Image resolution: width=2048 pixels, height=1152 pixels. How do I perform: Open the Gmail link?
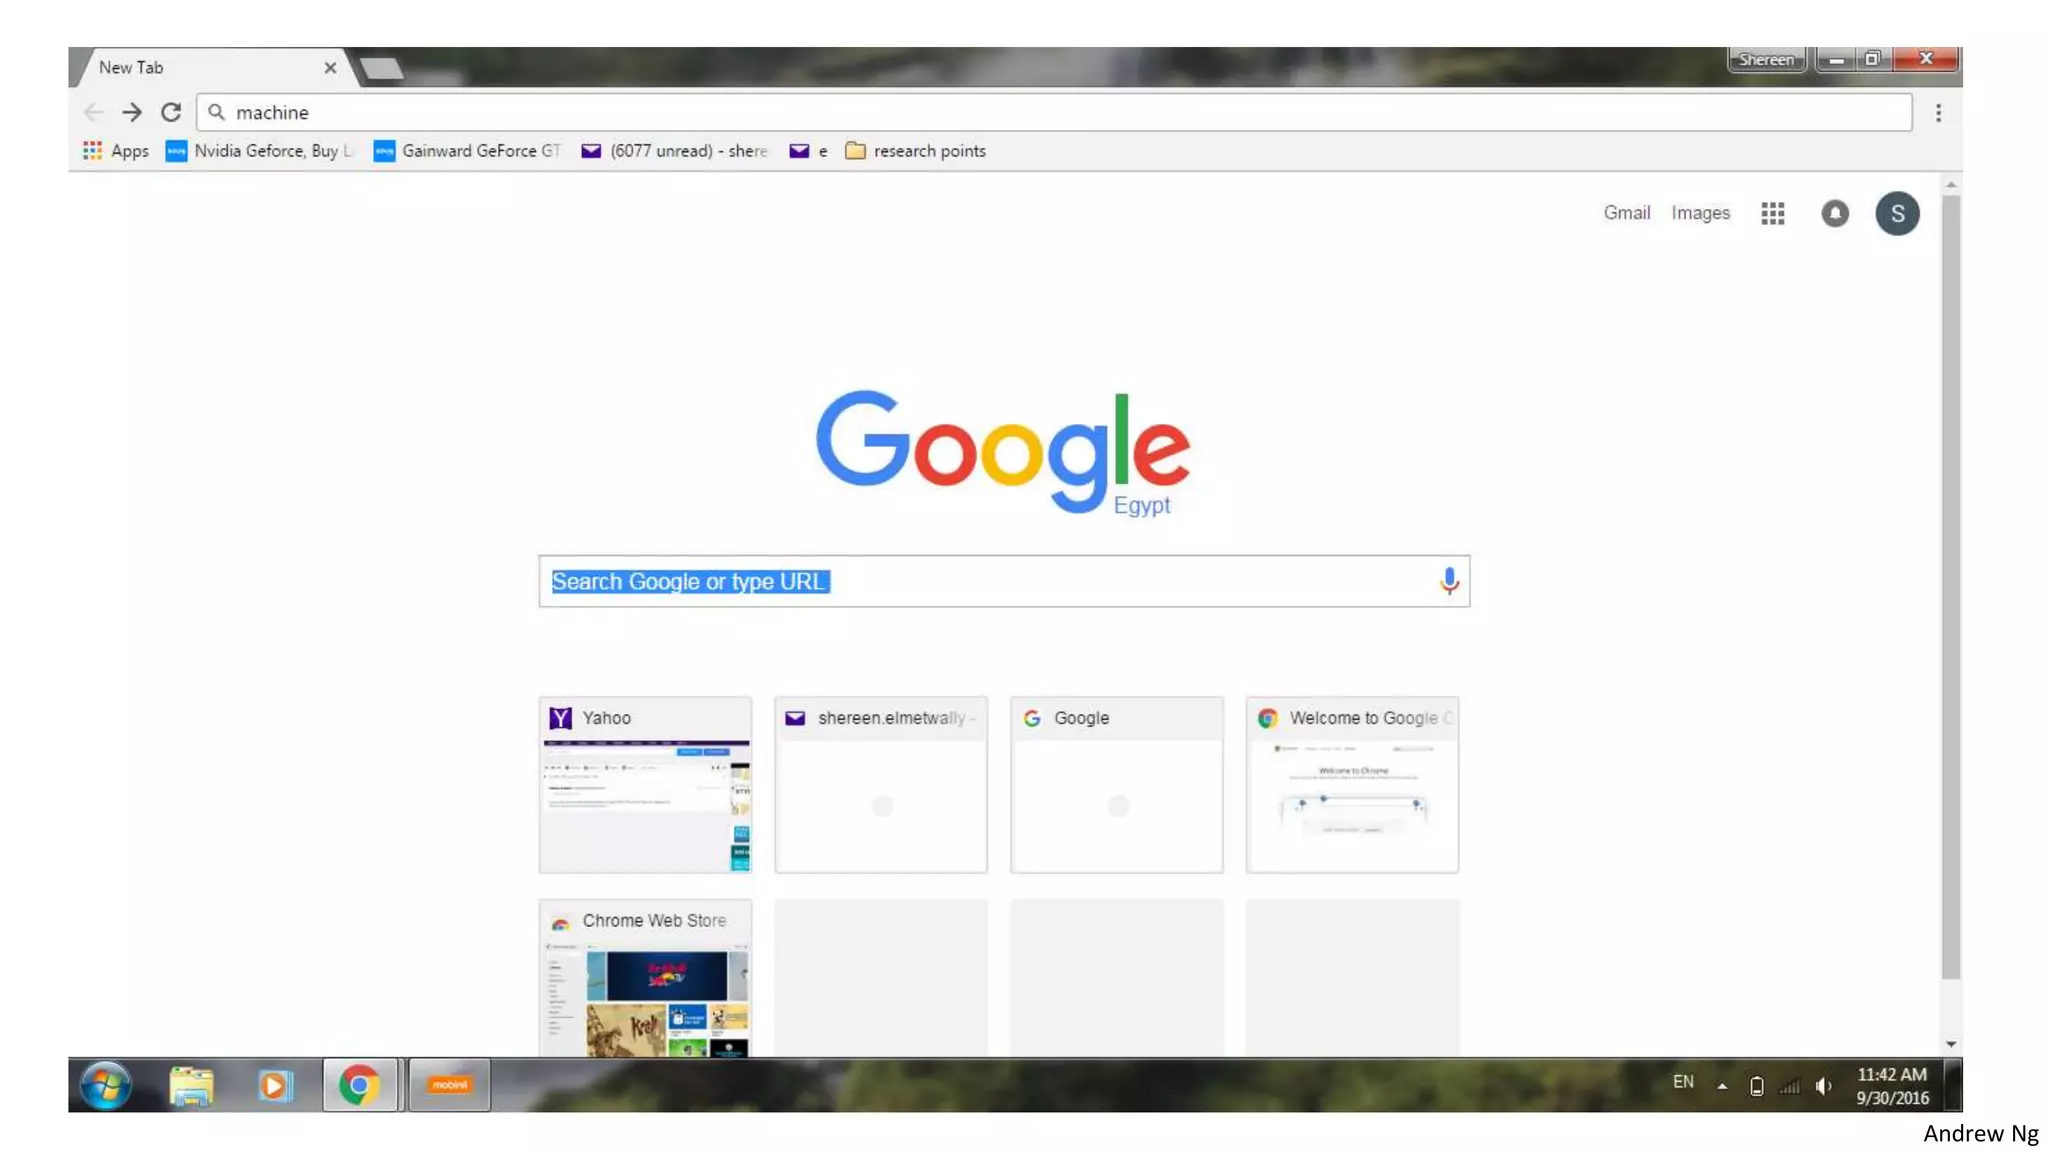click(x=1626, y=213)
